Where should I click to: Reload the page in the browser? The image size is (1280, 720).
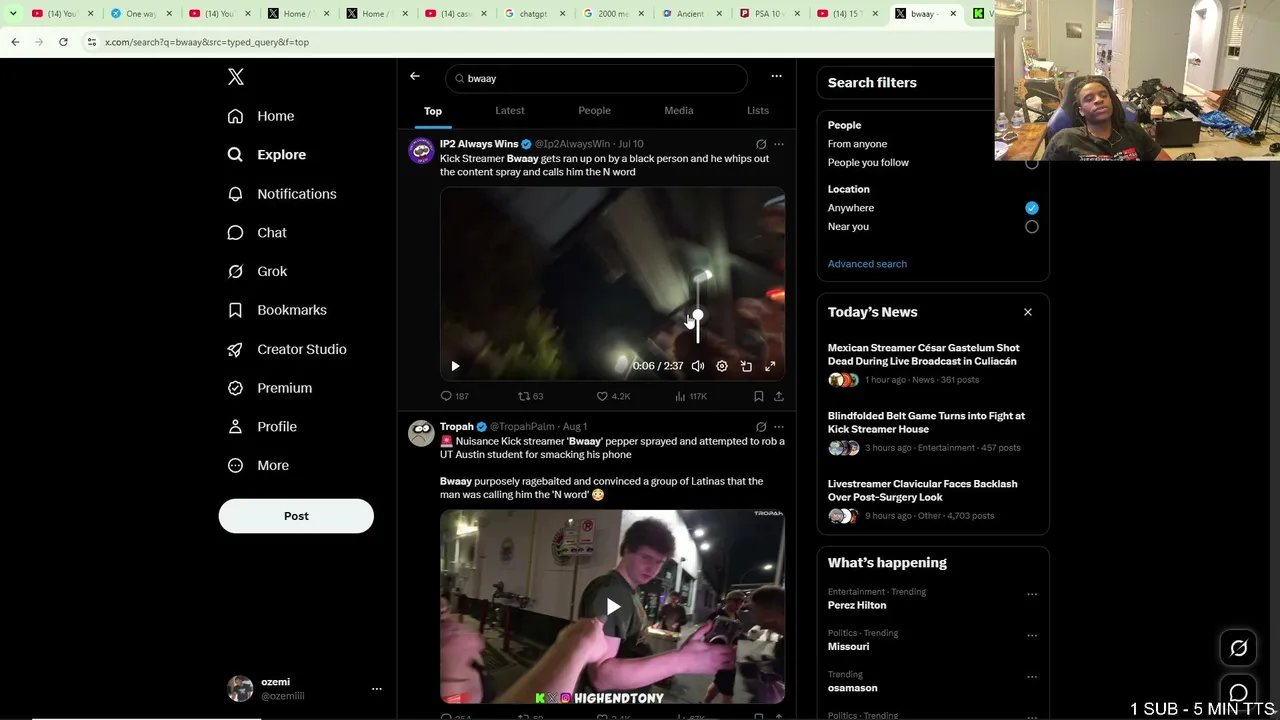coord(63,42)
